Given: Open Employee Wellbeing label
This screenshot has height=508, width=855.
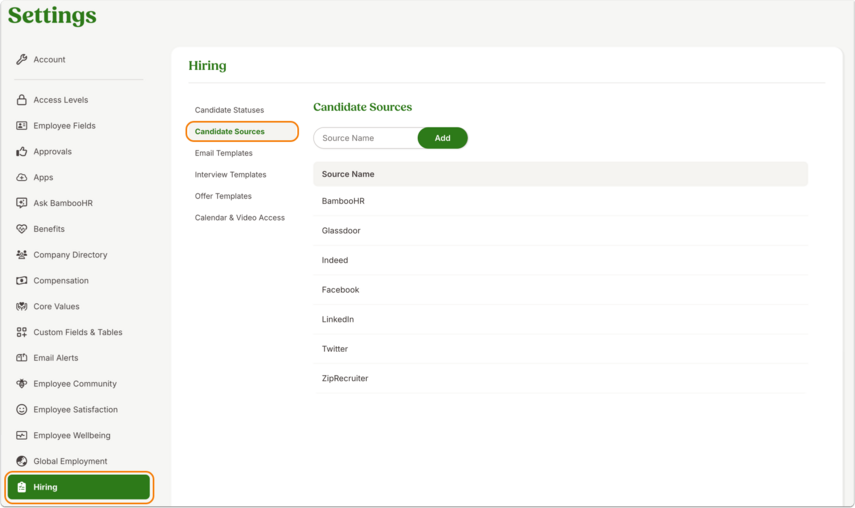Looking at the screenshot, I should pos(71,436).
